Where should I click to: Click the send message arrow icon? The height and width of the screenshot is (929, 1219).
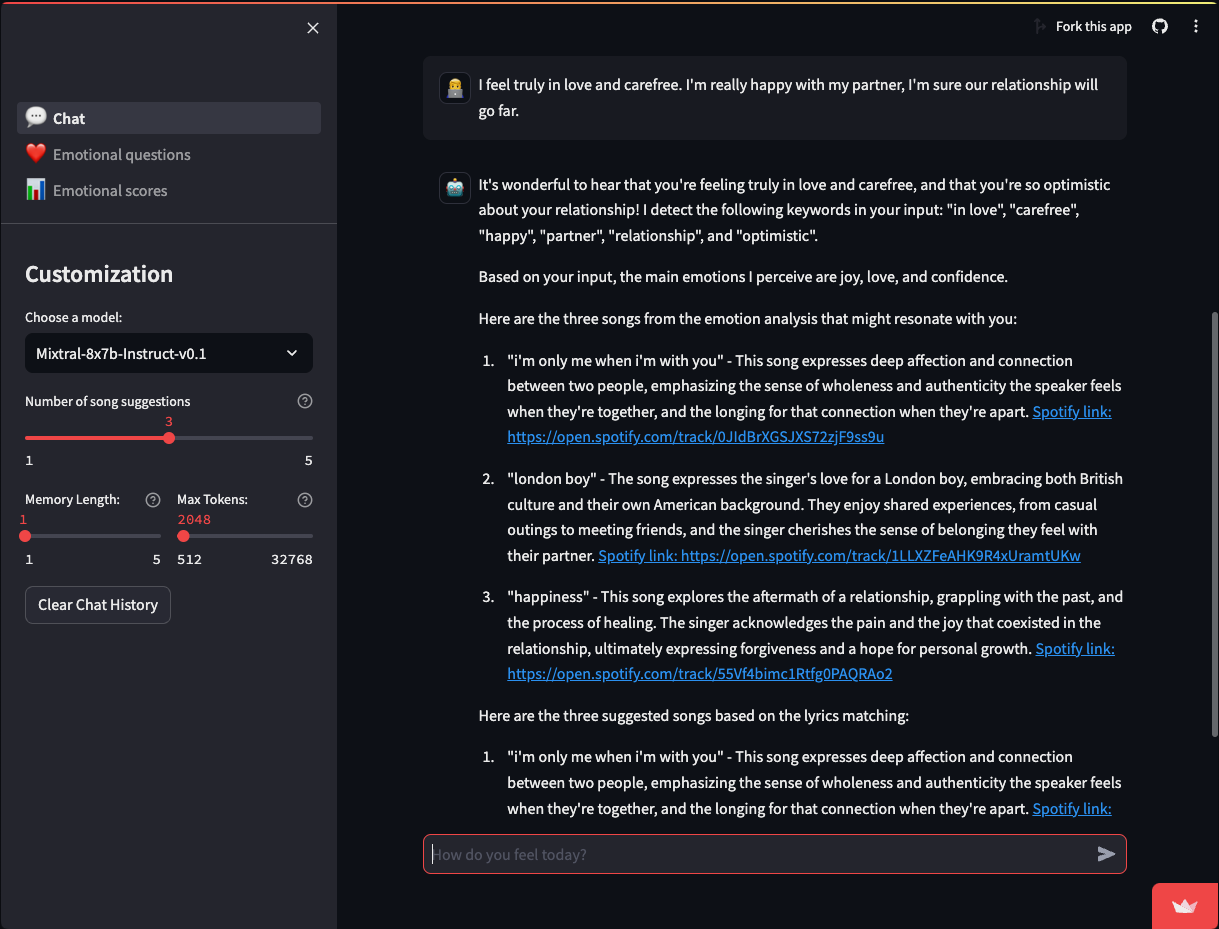pos(1106,854)
